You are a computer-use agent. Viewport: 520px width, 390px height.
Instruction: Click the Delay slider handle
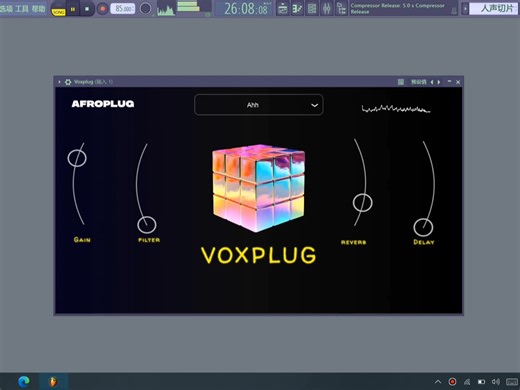423,227
